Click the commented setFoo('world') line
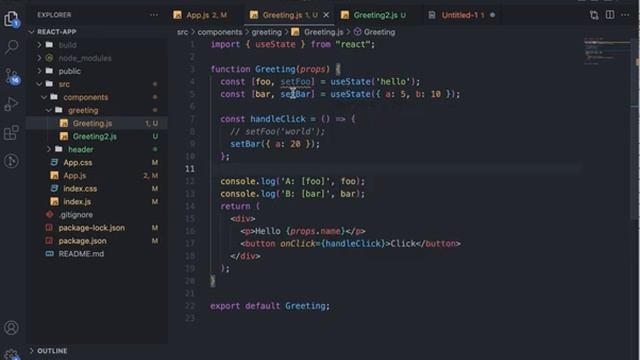The height and width of the screenshot is (360, 640). (278, 131)
